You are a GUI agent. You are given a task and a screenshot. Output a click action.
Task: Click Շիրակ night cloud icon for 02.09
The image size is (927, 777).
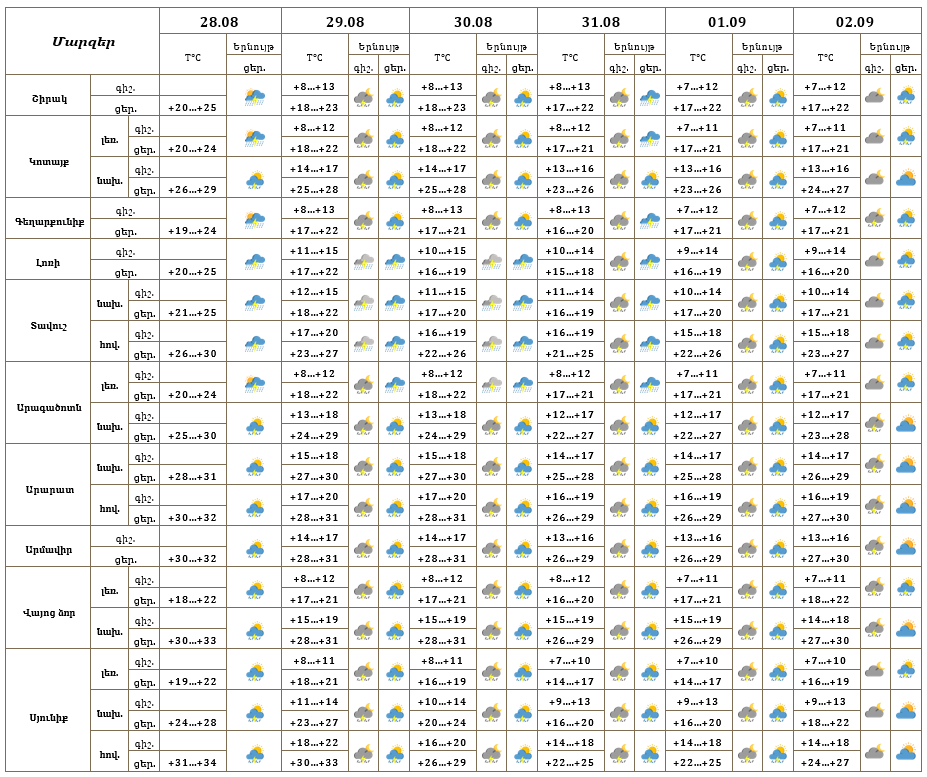point(874,96)
